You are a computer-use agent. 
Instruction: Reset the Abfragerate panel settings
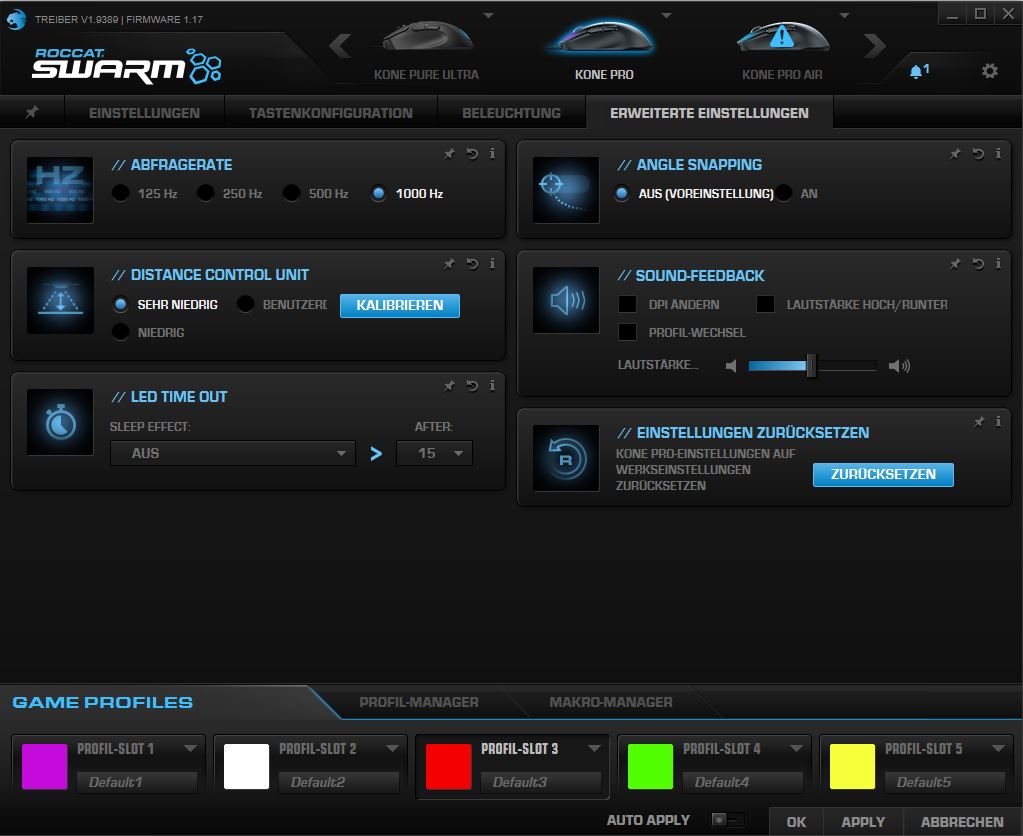tap(472, 154)
